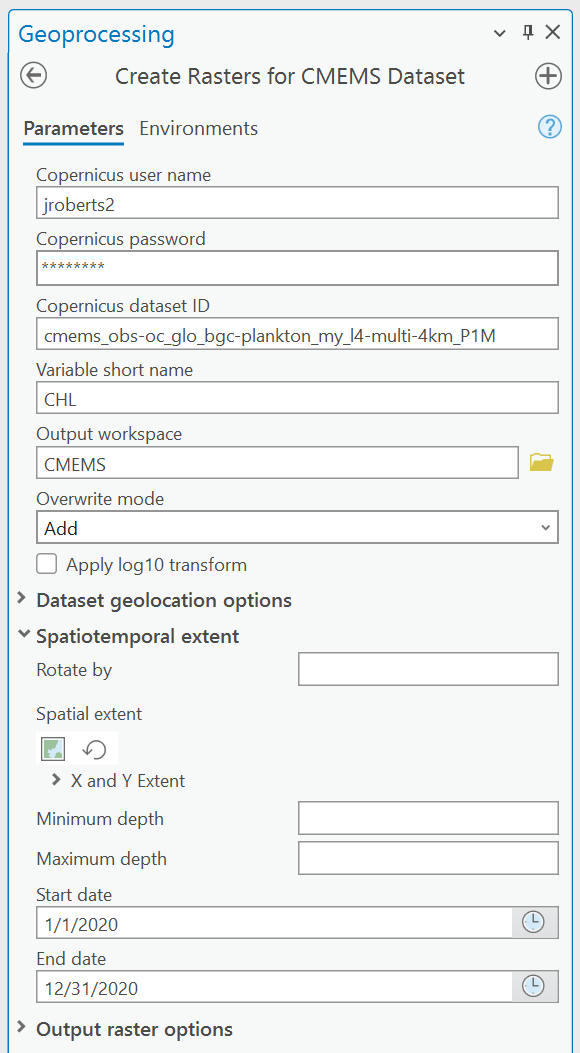This screenshot has height=1053, width=580.
Task: Set spatial extent from the current display extent
Action: (x=53, y=748)
